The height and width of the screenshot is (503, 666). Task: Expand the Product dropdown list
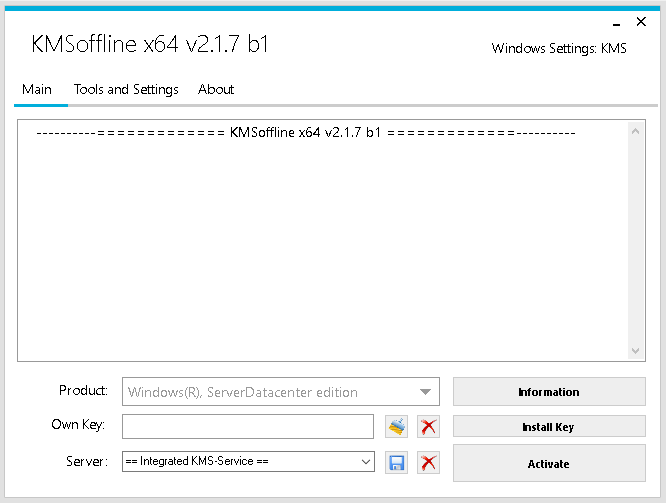click(427, 392)
